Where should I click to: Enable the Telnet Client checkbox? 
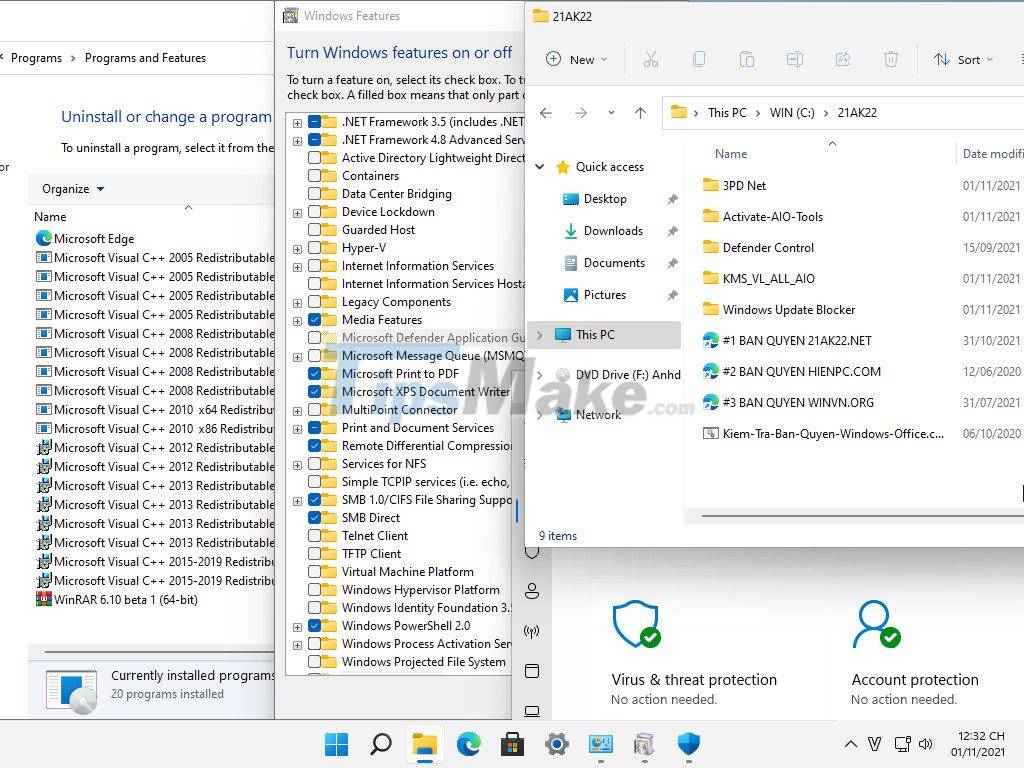point(314,536)
